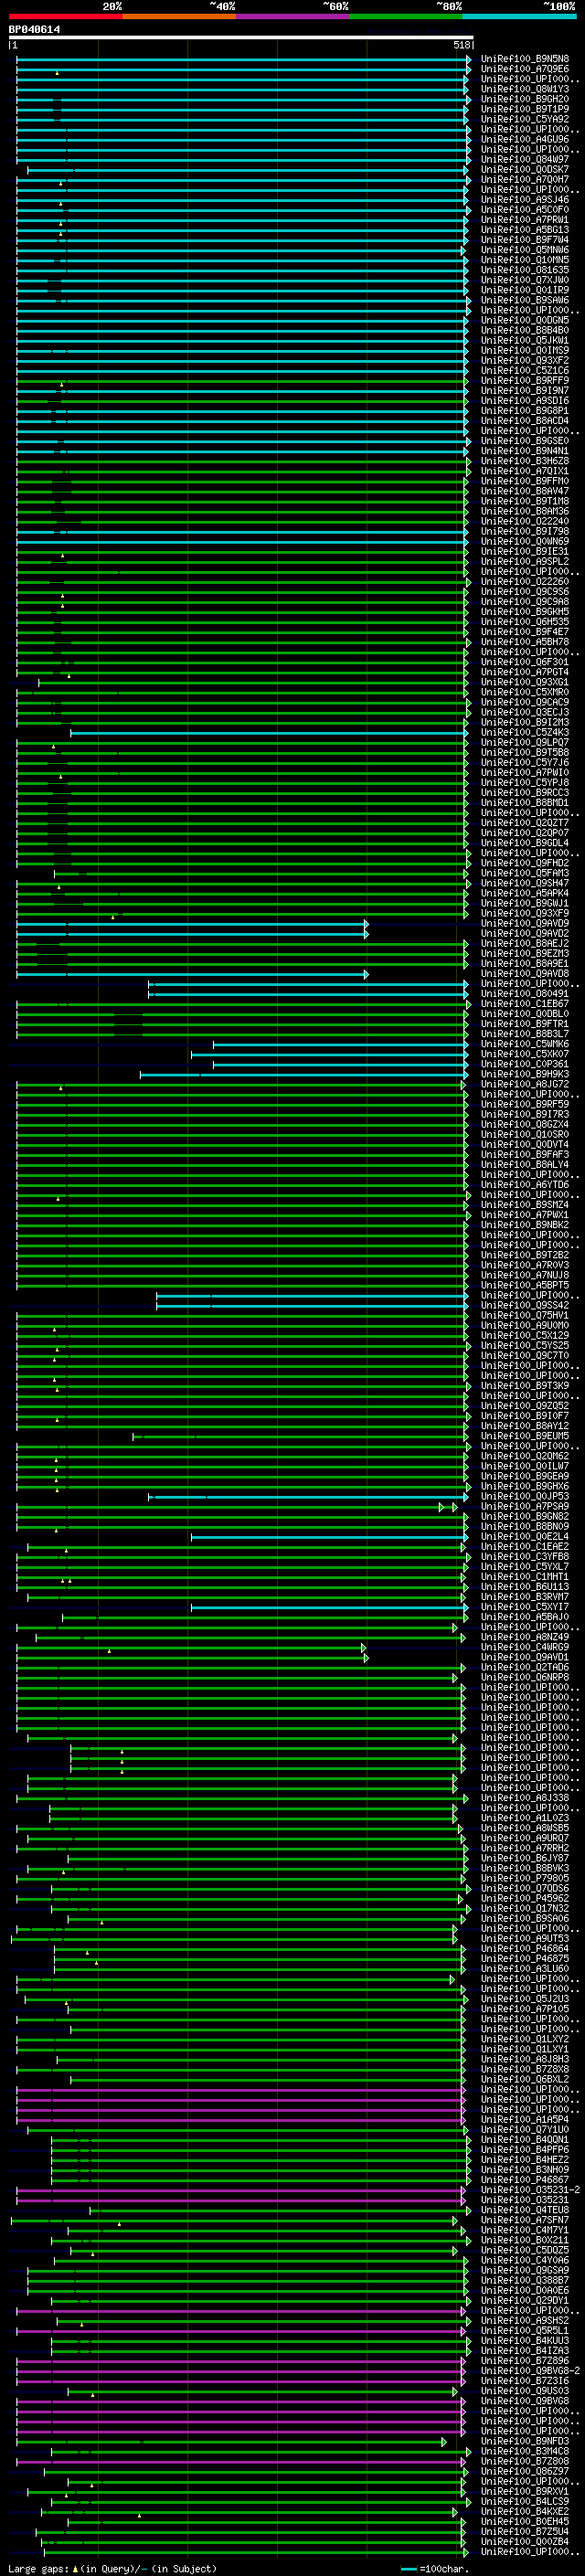Open the UniRef100_C5YA92 hit
585x2576 pixels.
click(x=524, y=119)
